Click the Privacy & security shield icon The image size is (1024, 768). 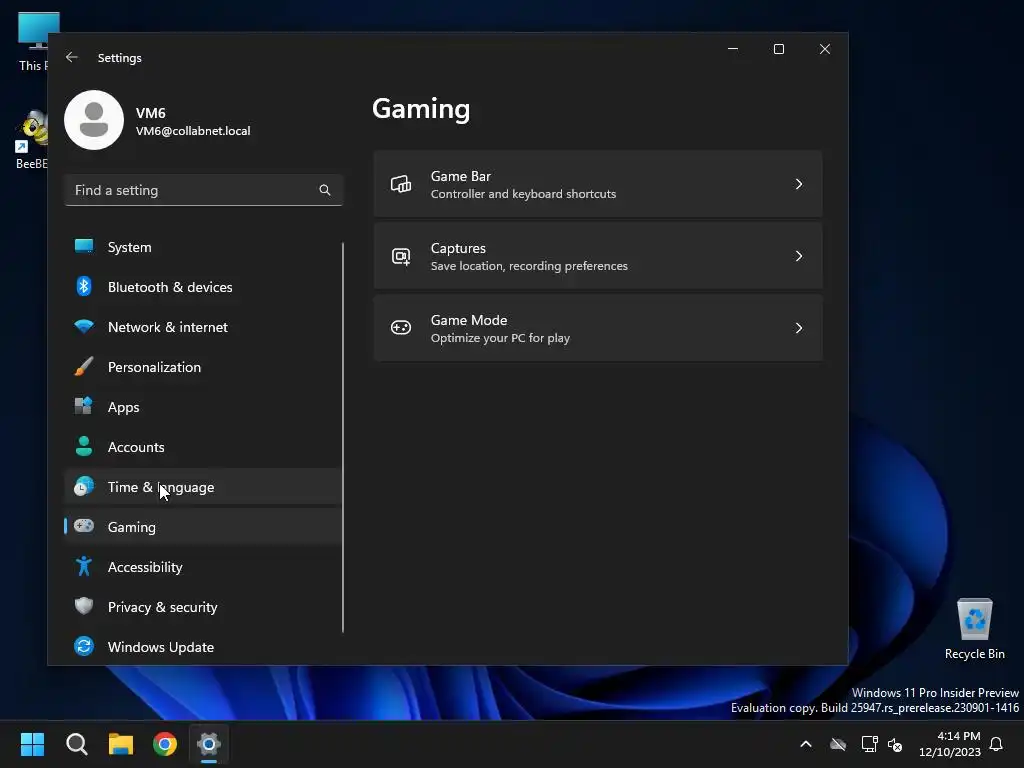click(84, 606)
